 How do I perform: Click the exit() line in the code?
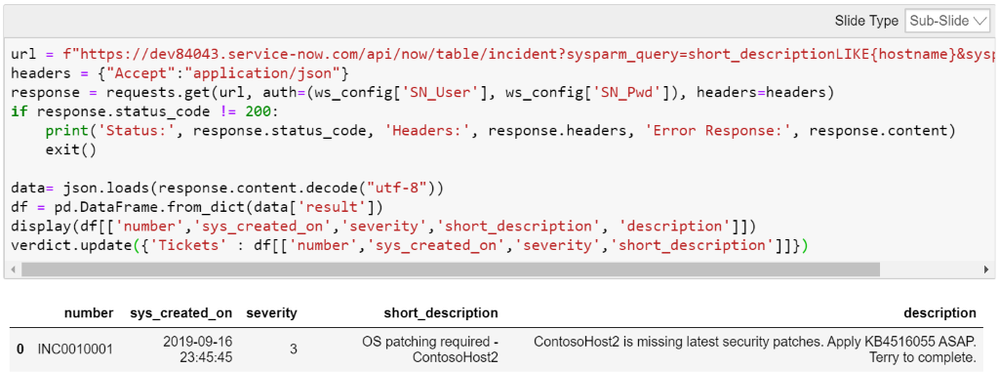coord(70,150)
